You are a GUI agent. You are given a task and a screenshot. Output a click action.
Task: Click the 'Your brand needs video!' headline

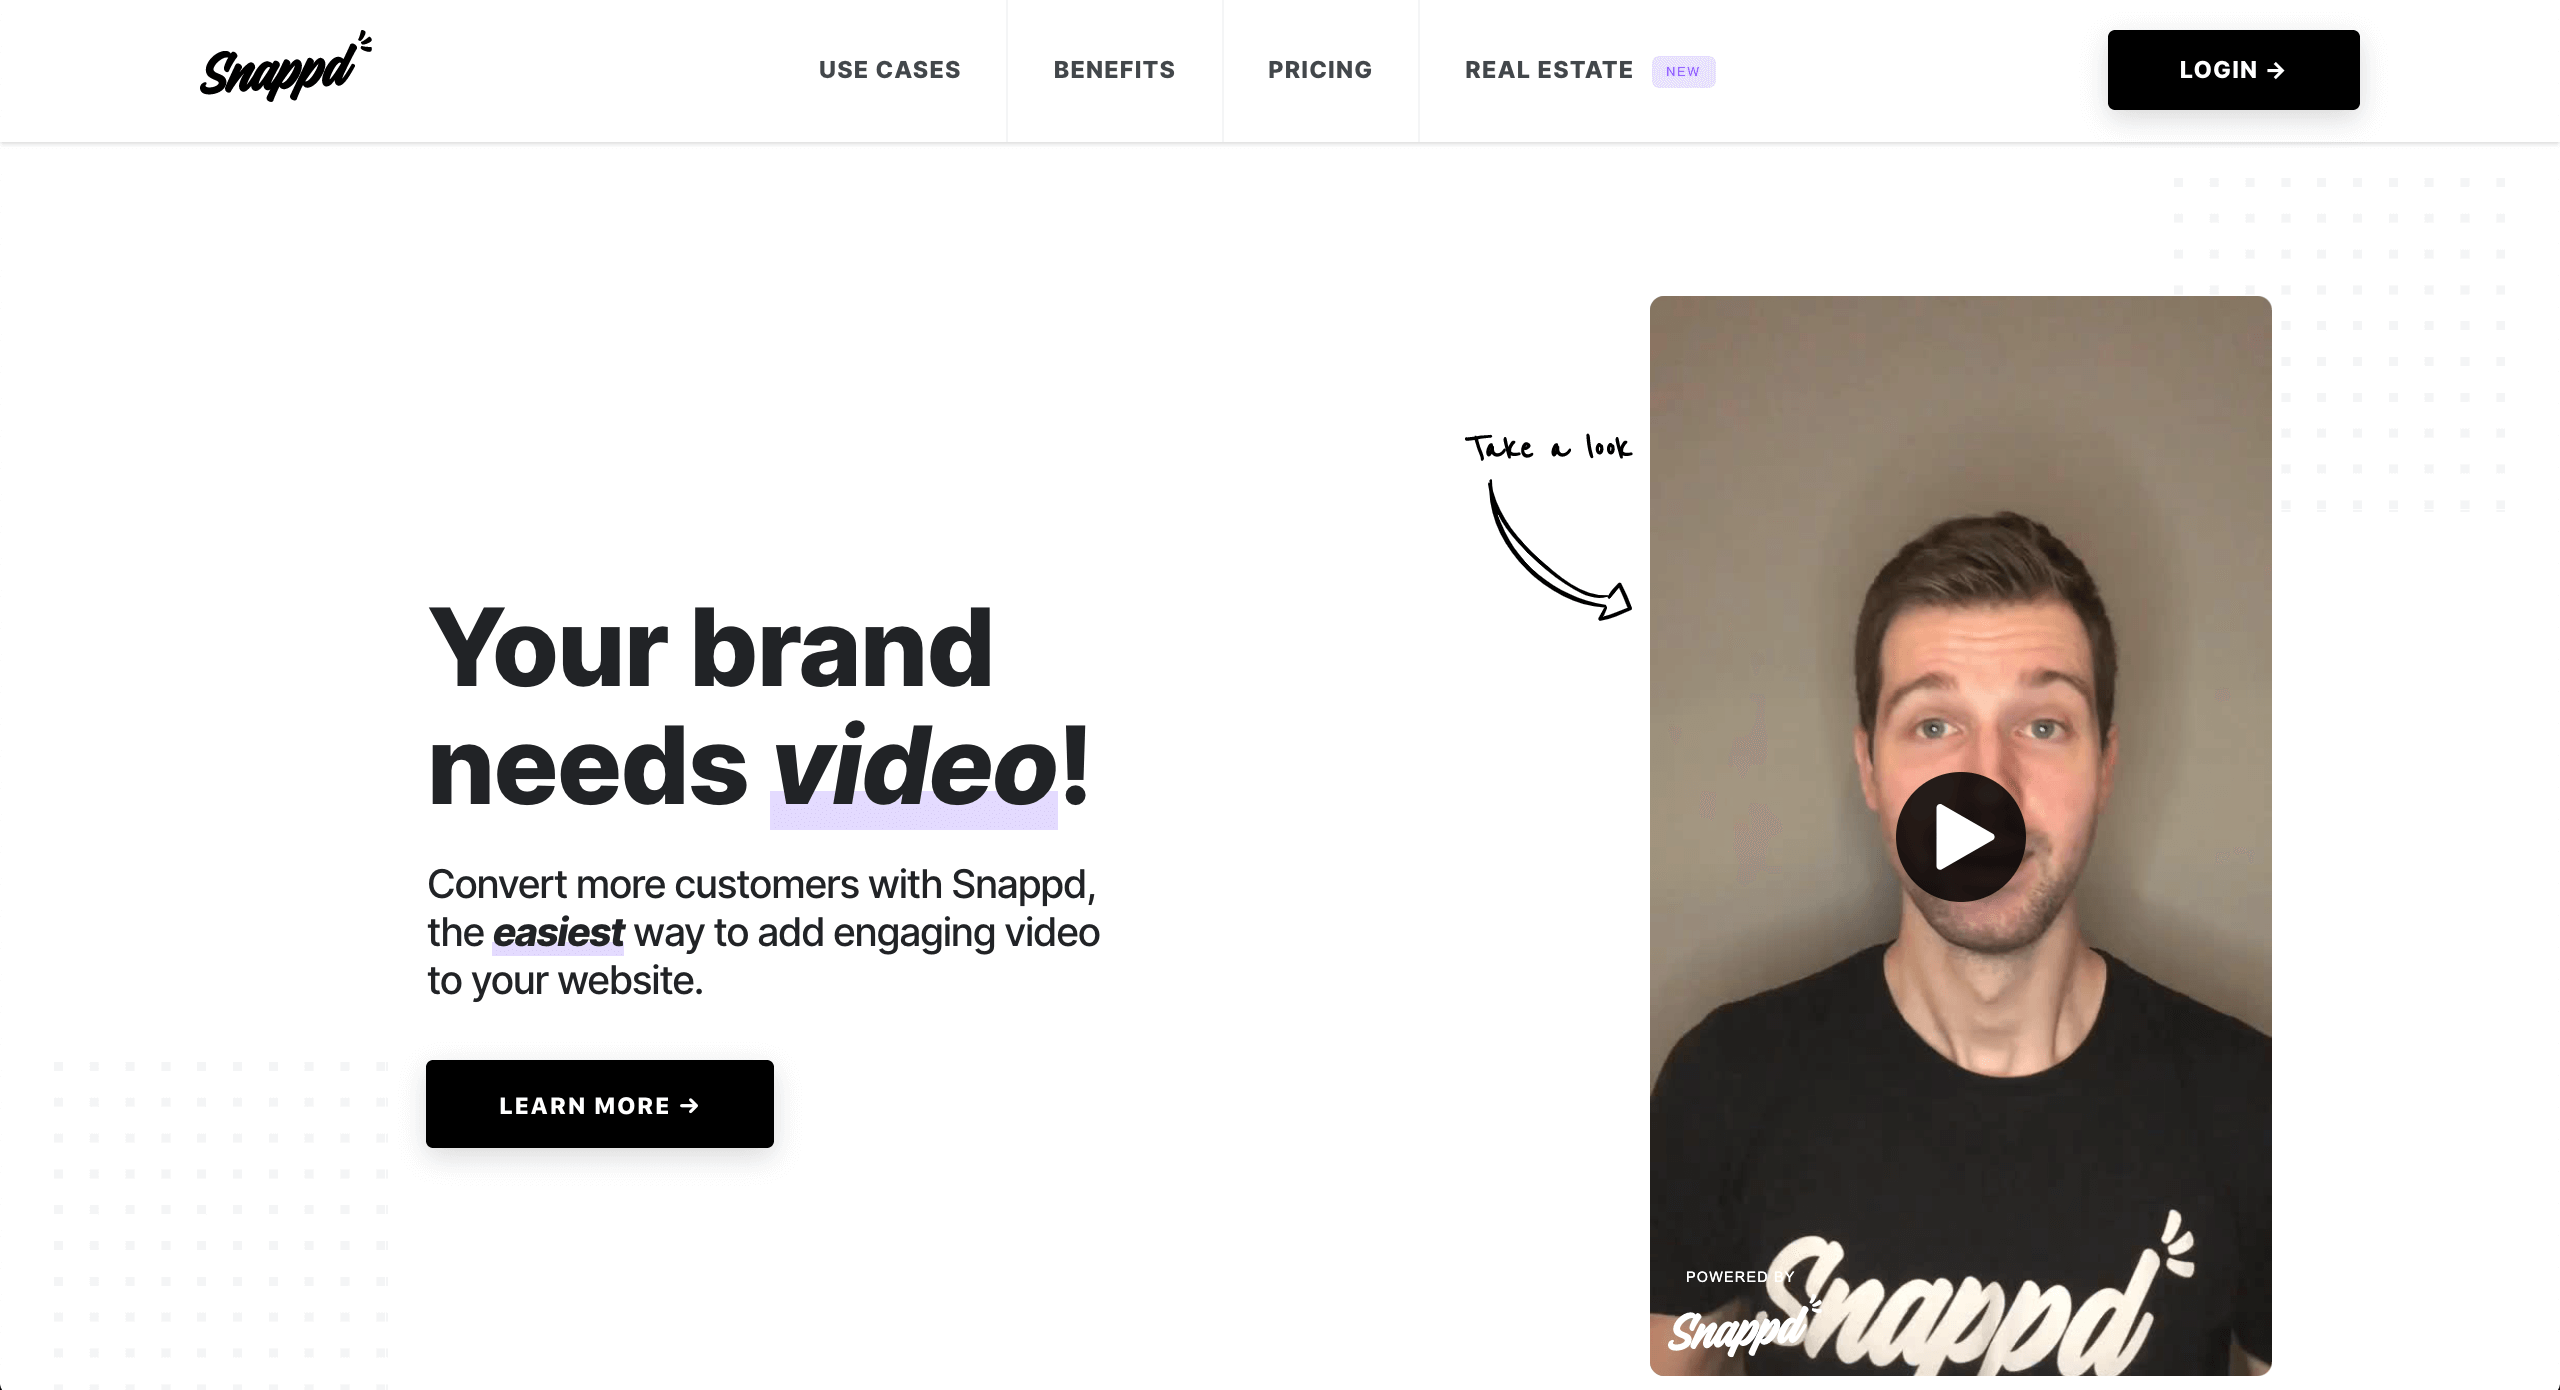(x=758, y=707)
